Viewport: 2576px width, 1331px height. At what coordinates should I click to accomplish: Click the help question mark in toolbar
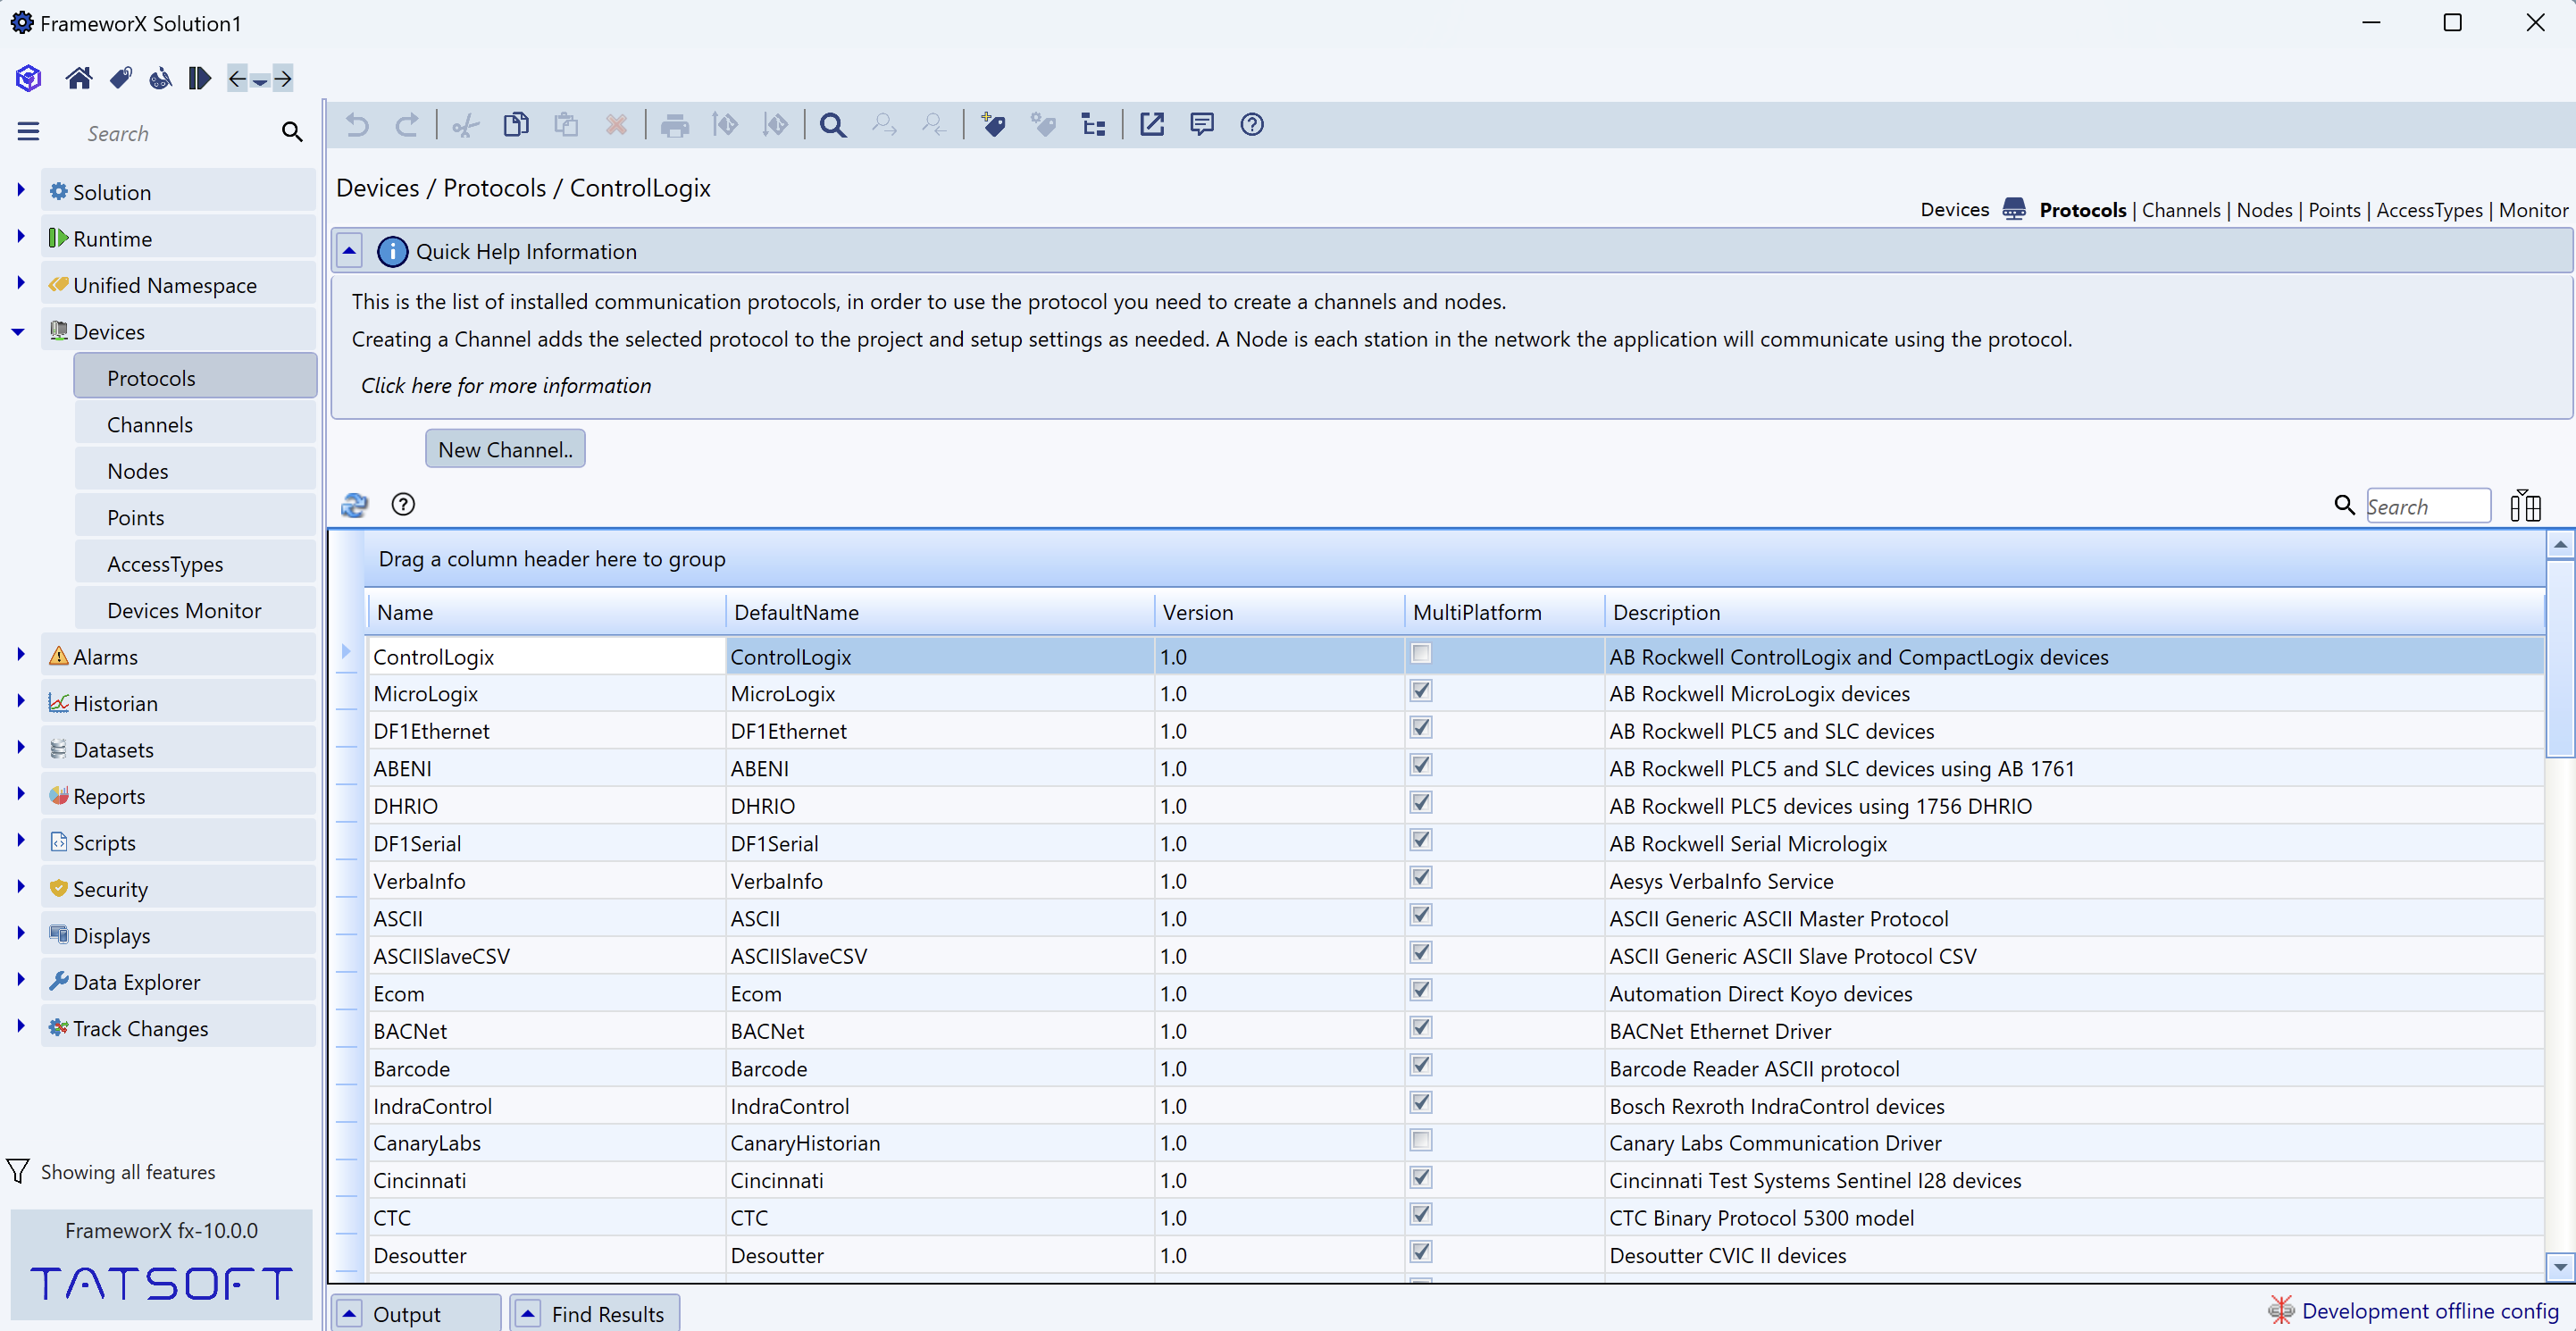click(x=1252, y=125)
